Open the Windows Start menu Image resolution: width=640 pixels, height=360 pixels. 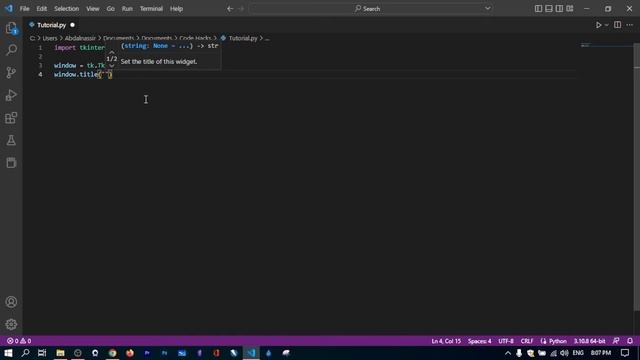(x=8, y=353)
